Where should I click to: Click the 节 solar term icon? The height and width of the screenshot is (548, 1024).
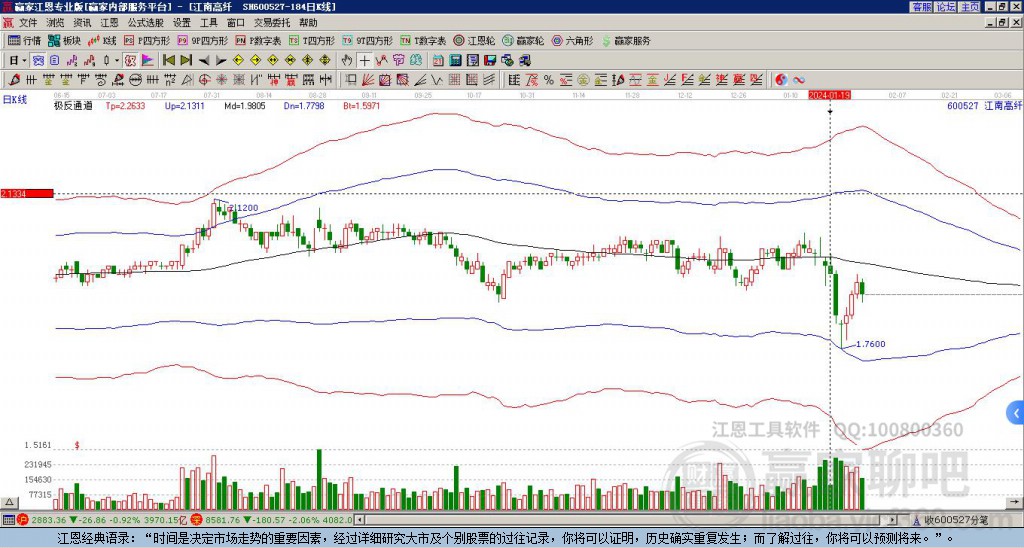(x=398, y=60)
